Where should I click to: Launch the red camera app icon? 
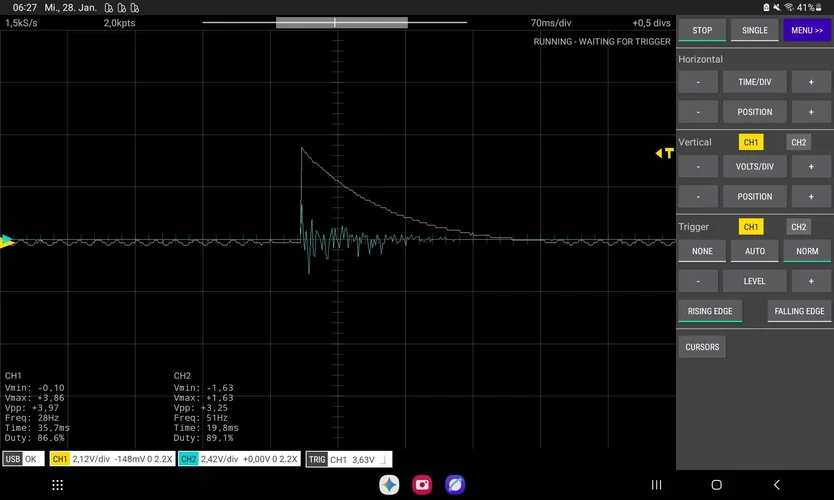pyautogui.click(x=422, y=485)
